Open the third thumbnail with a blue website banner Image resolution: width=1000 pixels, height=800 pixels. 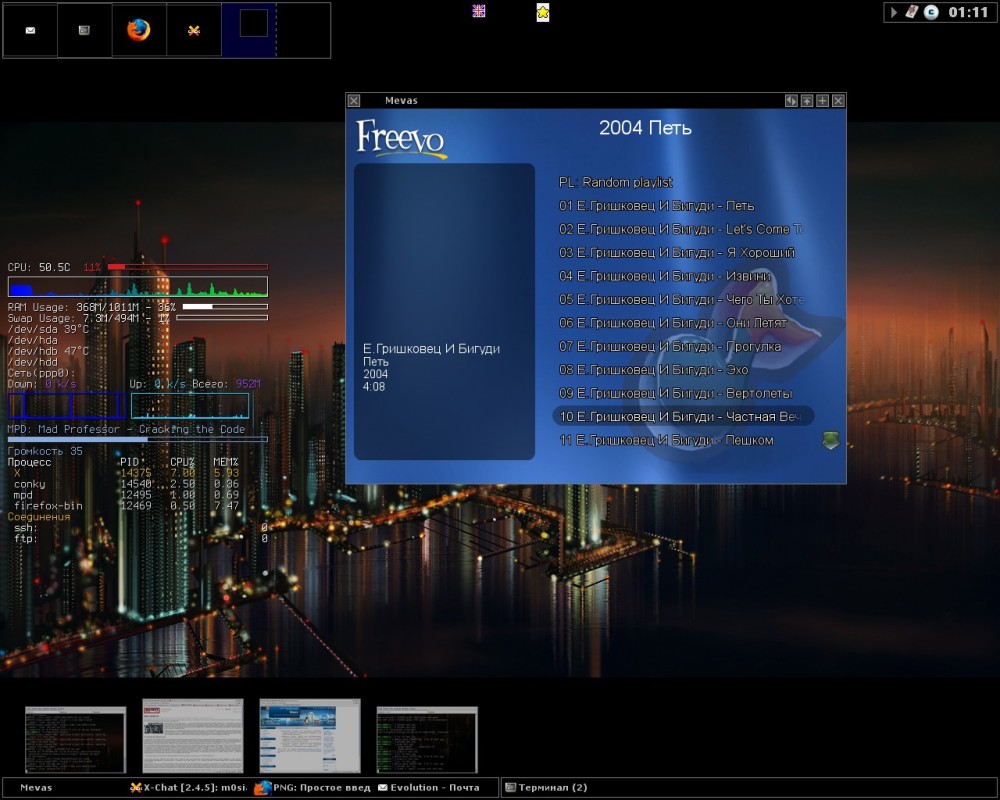[x=310, y=736]
